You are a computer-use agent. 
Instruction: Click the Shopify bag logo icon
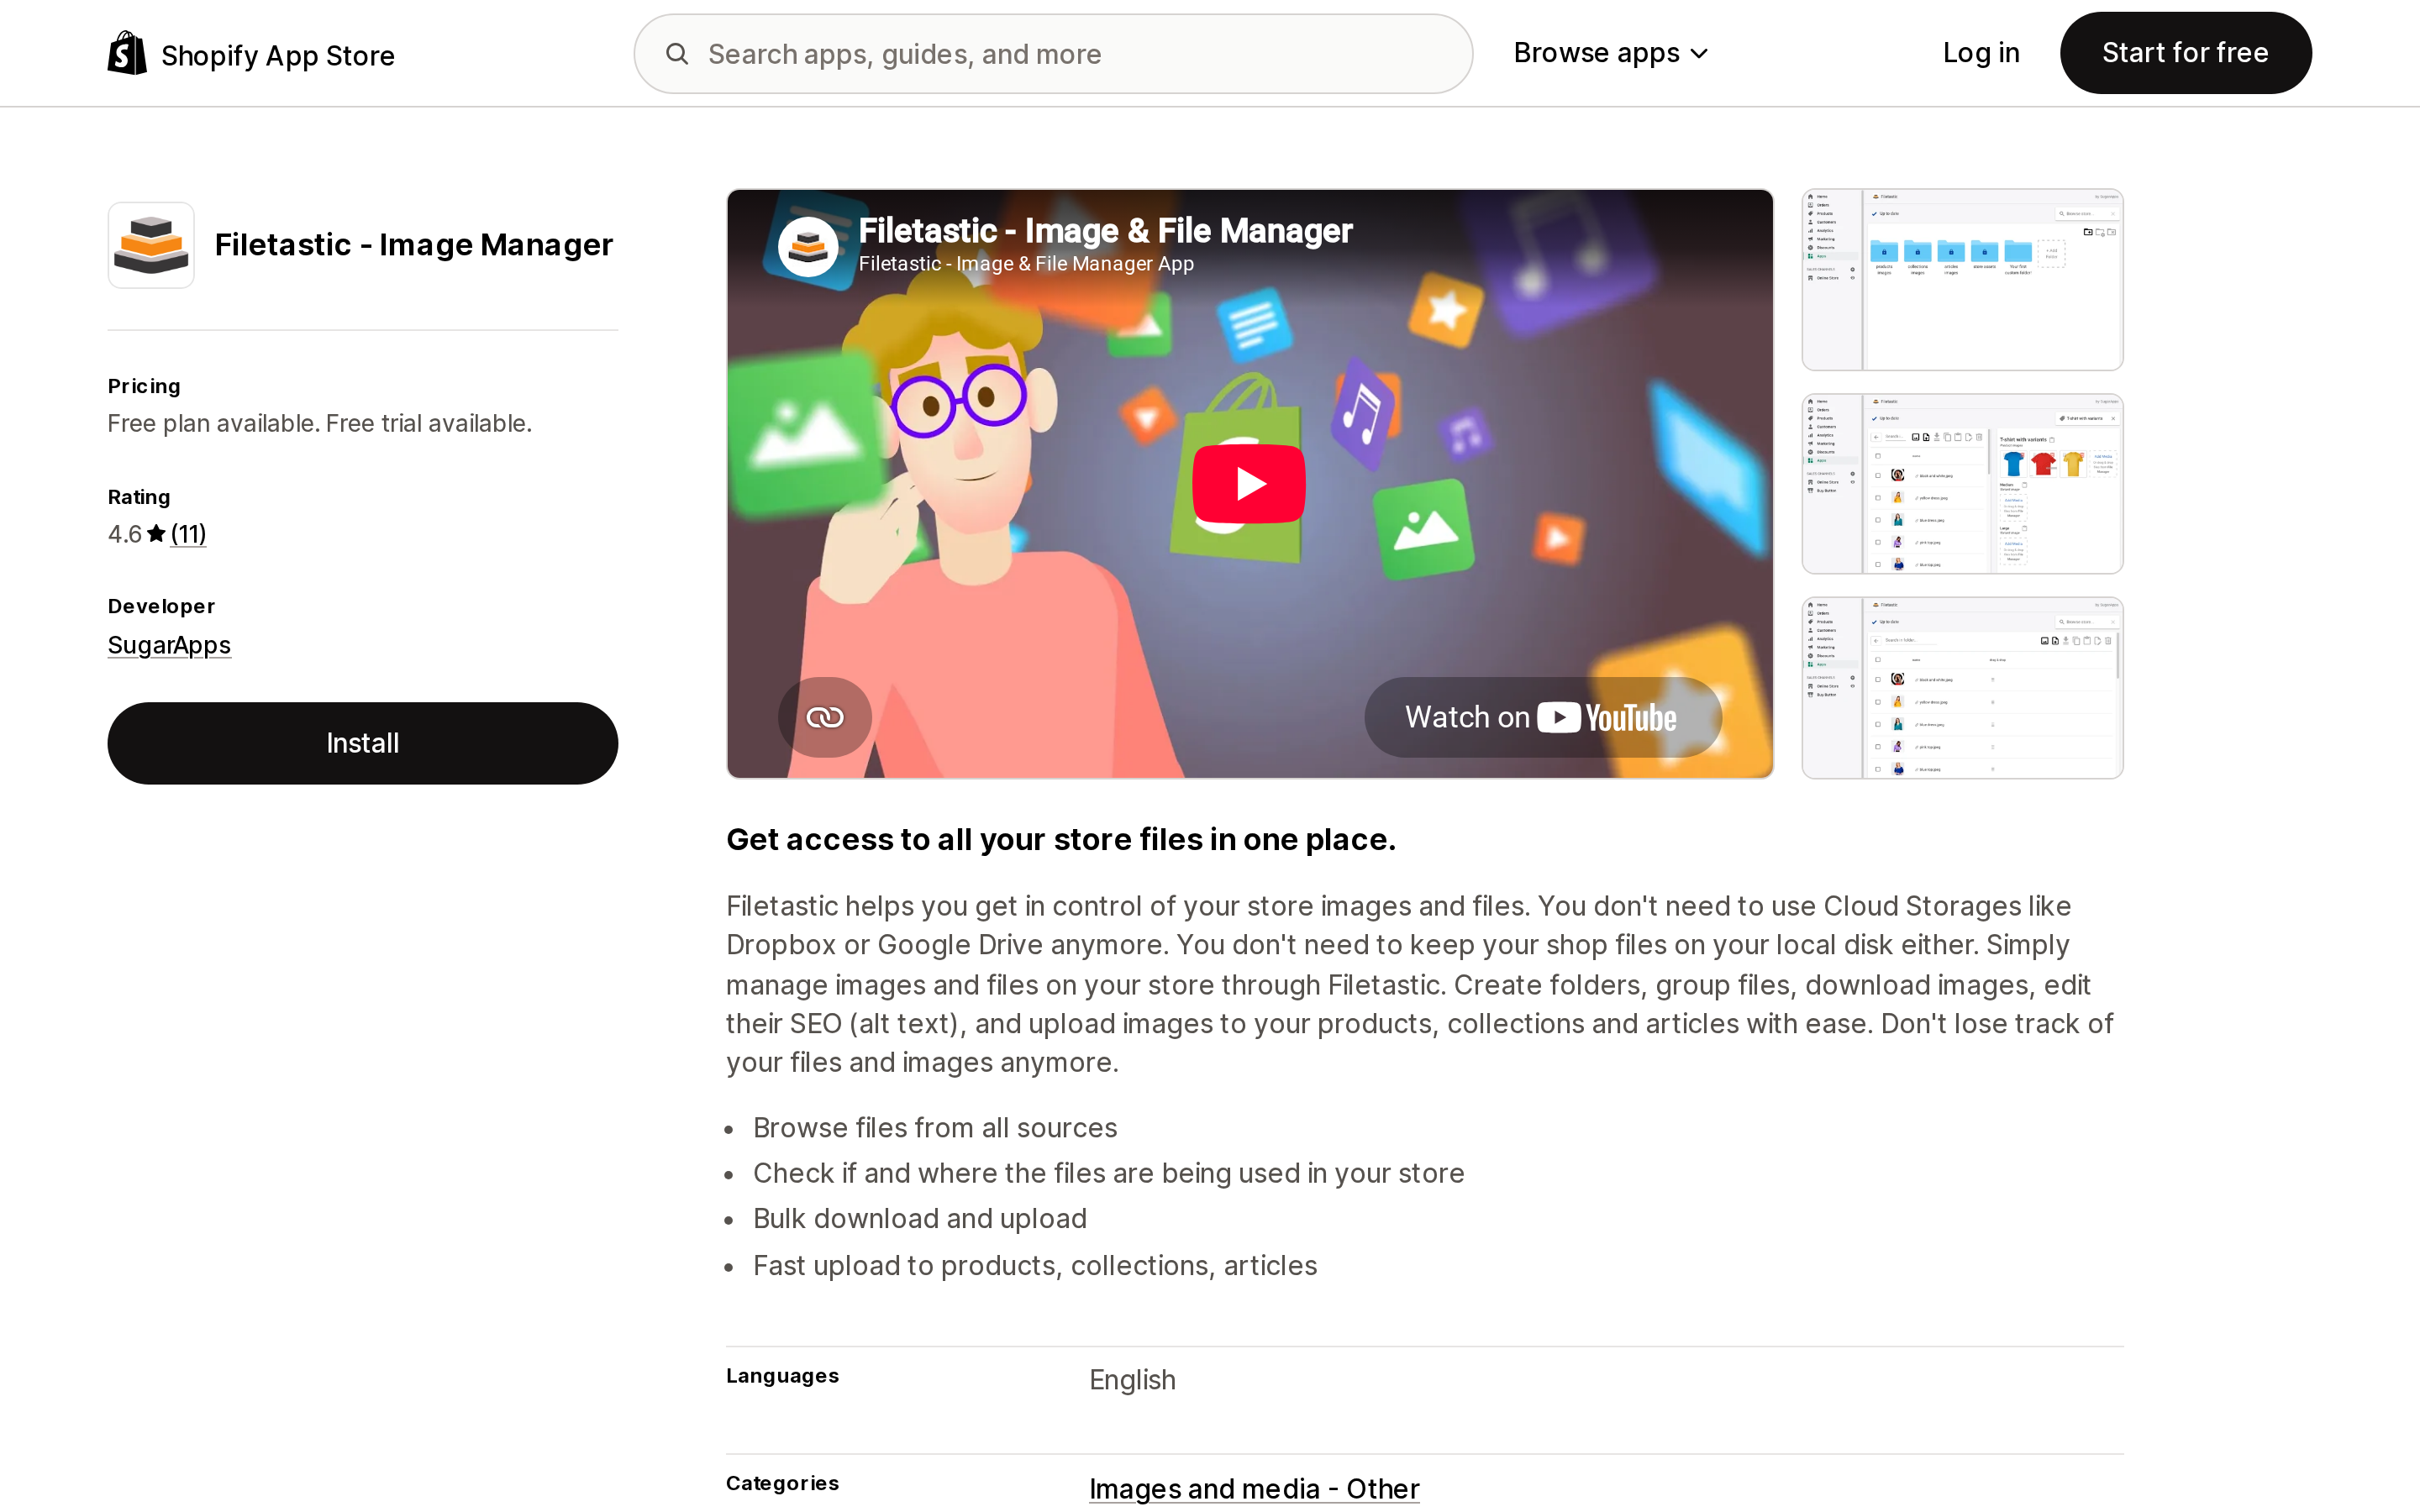pos(127,53)
